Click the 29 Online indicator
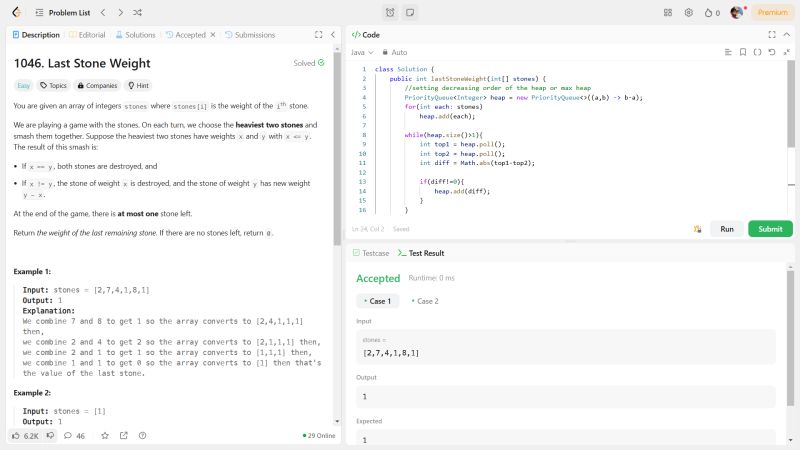This screenshot has height=450, width=800. pos(319,436)
